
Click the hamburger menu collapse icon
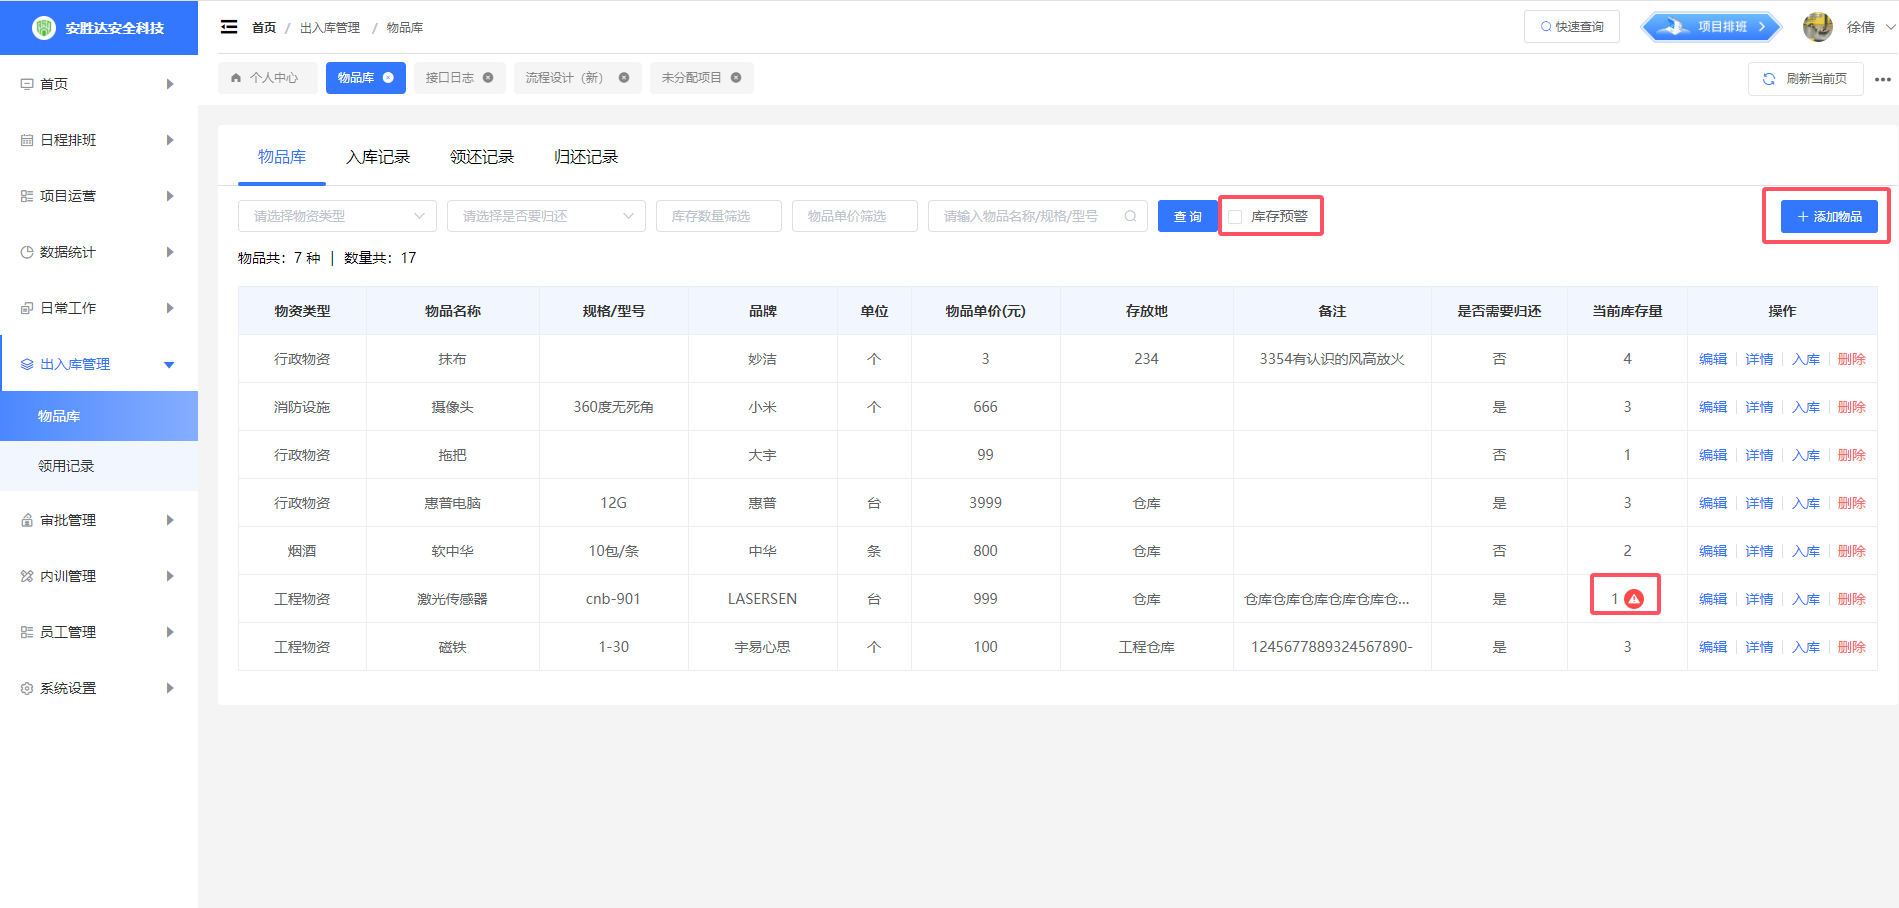pos(229,27)
